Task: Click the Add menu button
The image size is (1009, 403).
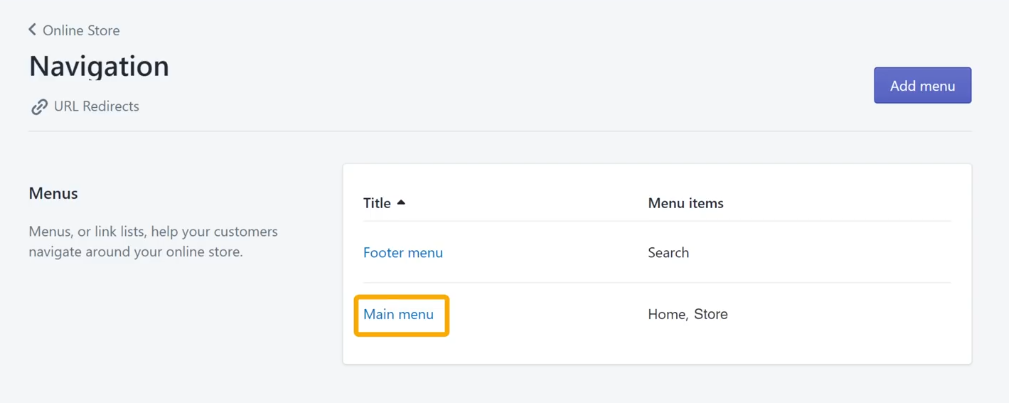Action: (922, 85)
